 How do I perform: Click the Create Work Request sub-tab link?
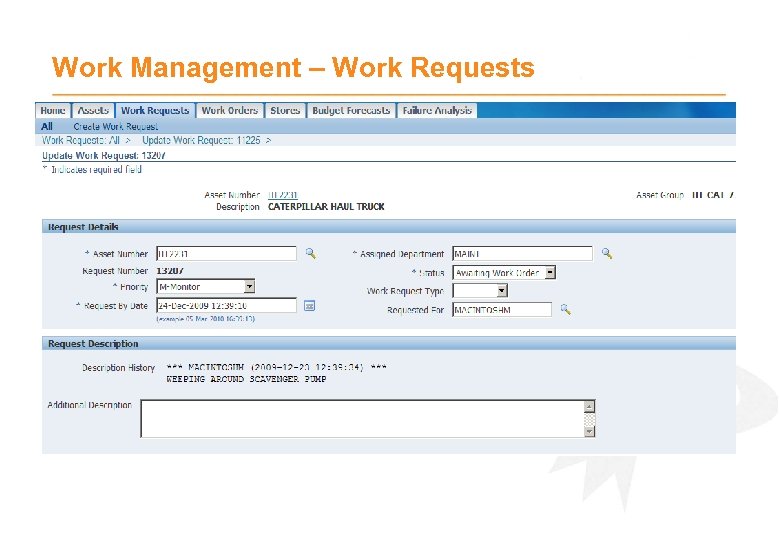click(116, 127)
